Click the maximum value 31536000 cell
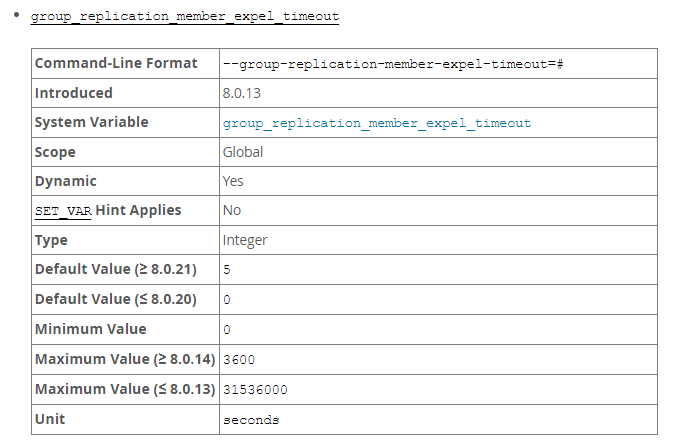 click(x=255, y=389)
